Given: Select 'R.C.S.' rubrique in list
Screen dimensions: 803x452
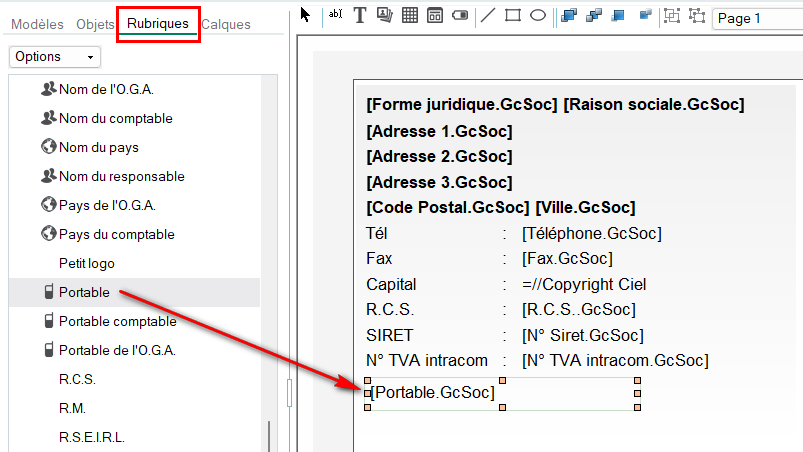Looking at the screenshot, I should 77,379.
